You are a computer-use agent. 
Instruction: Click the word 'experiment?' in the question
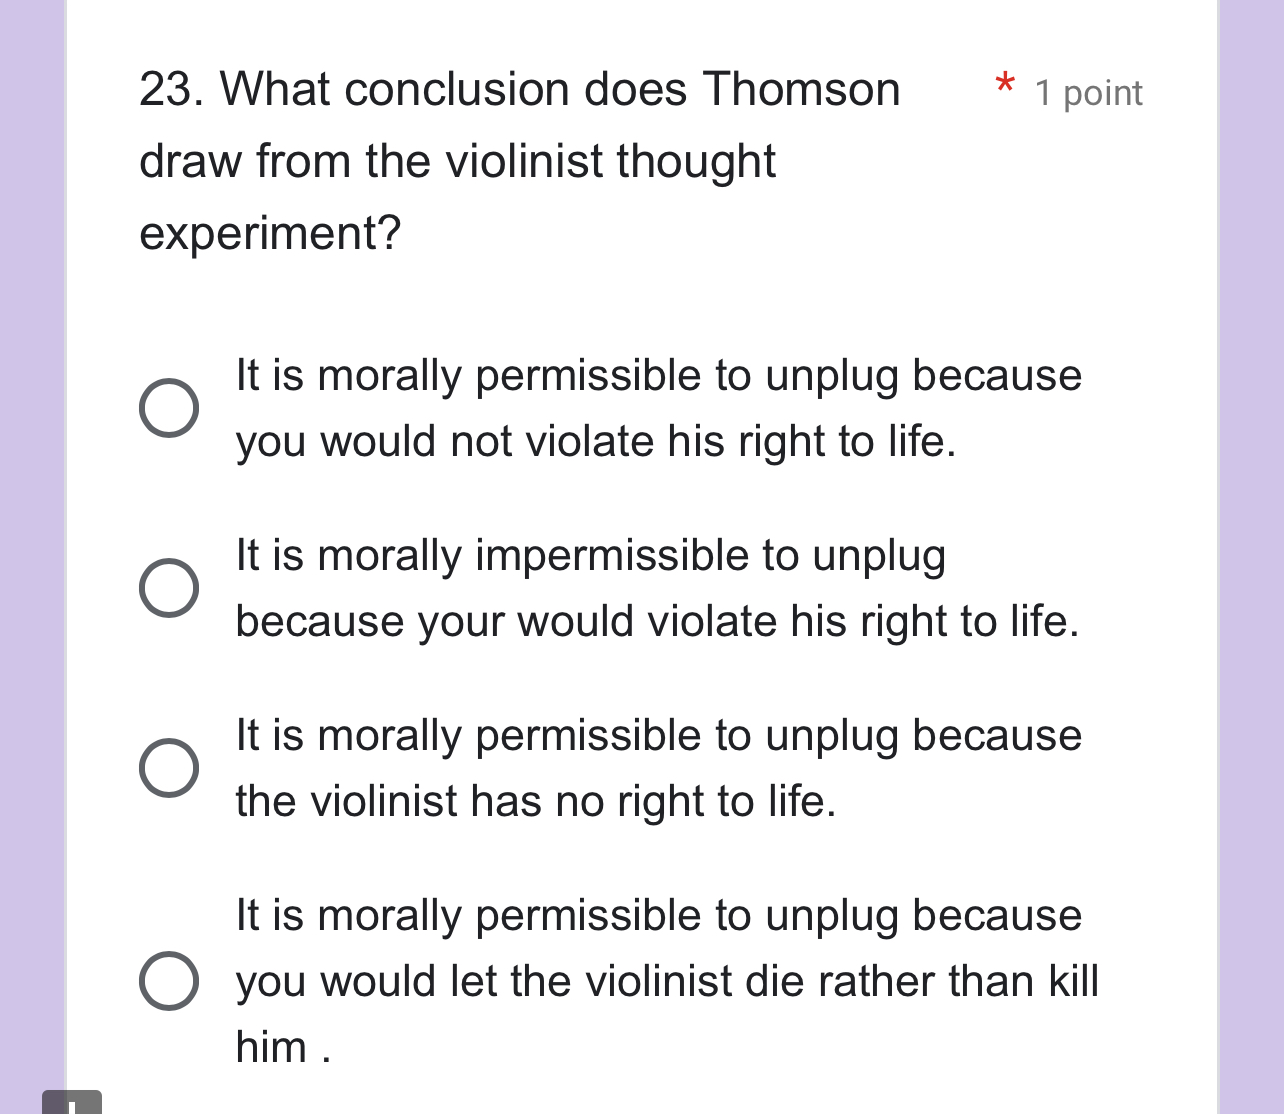tap(268, 234)
